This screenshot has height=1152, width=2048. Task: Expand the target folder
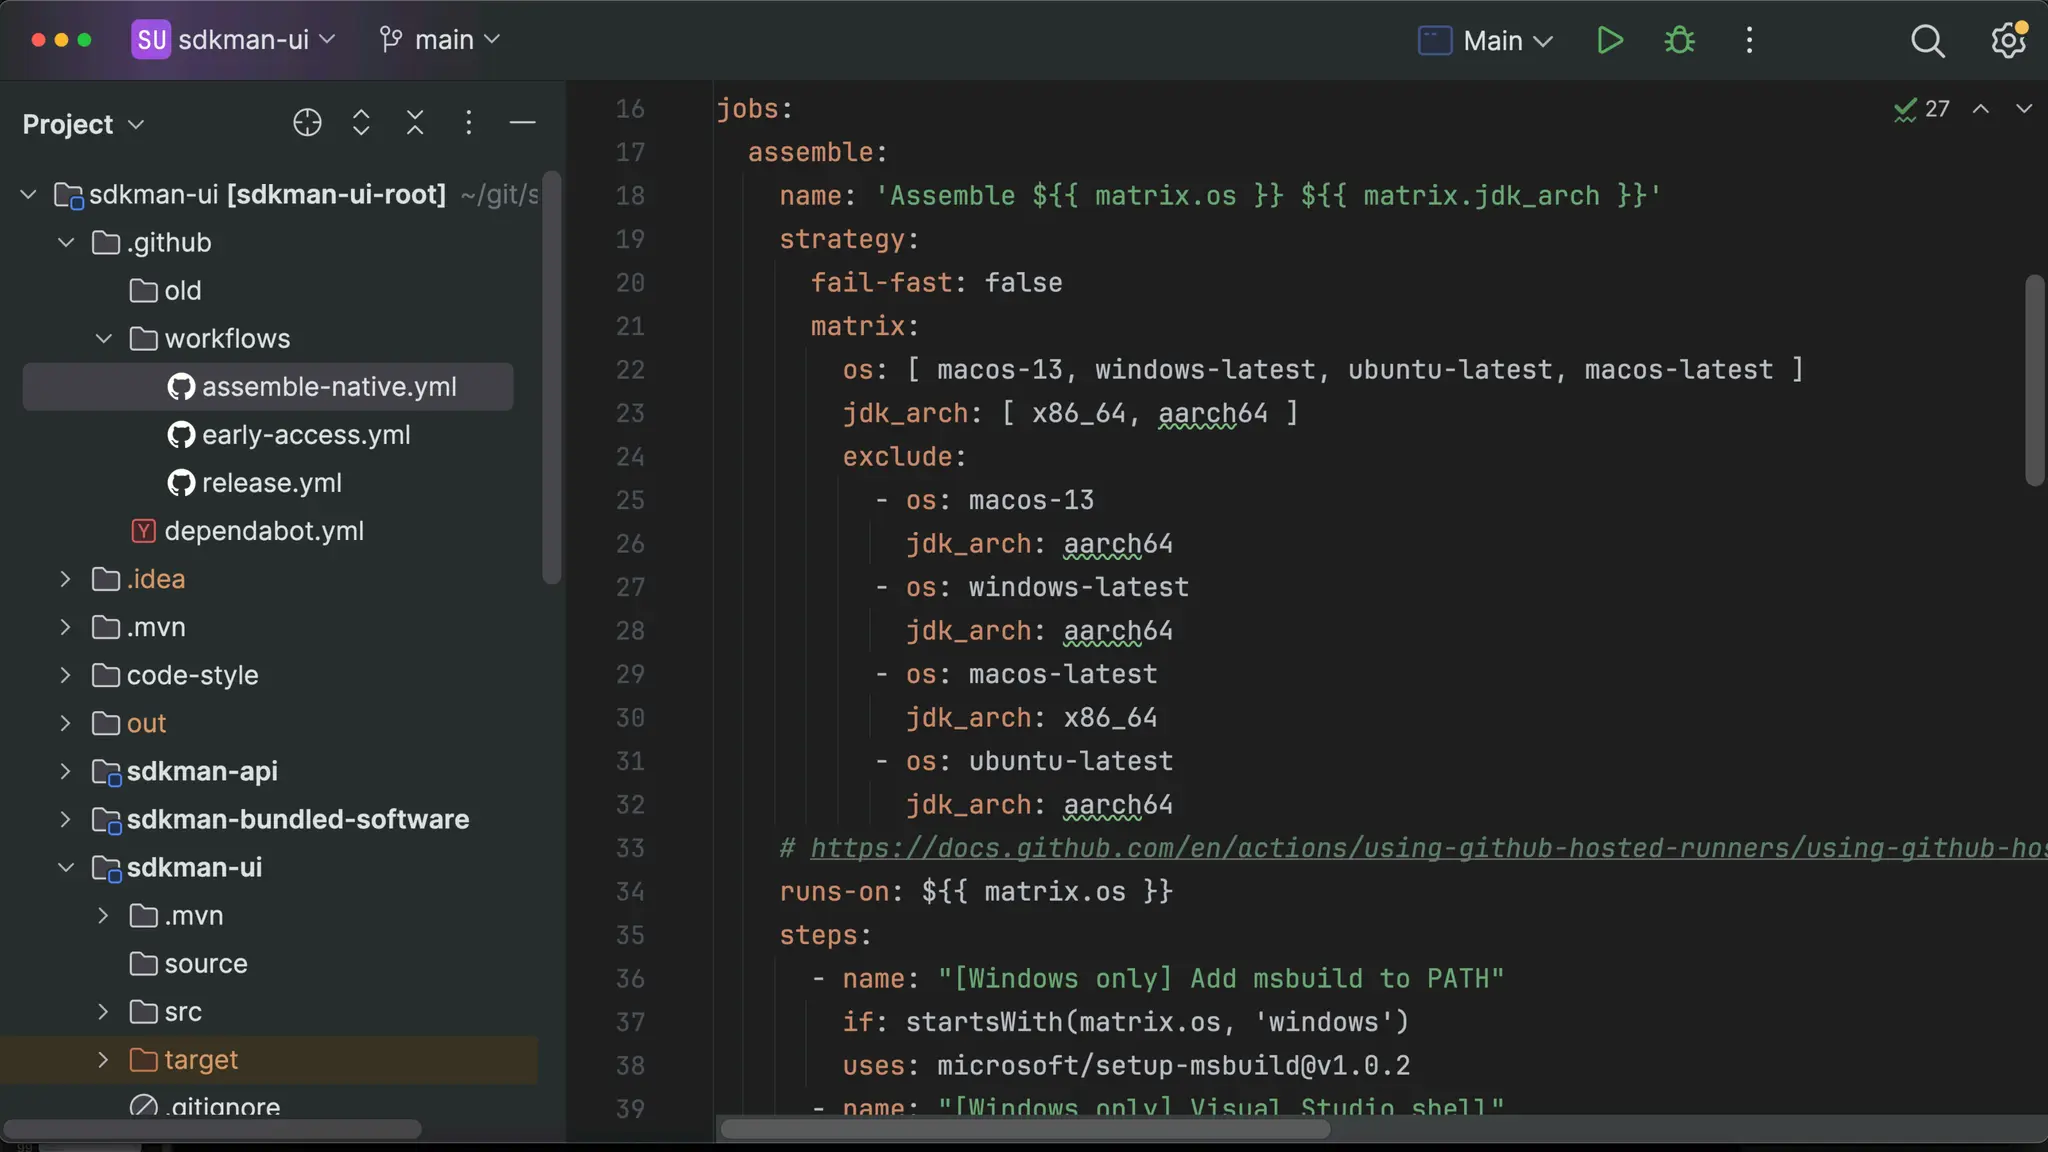coord(103,1060)
